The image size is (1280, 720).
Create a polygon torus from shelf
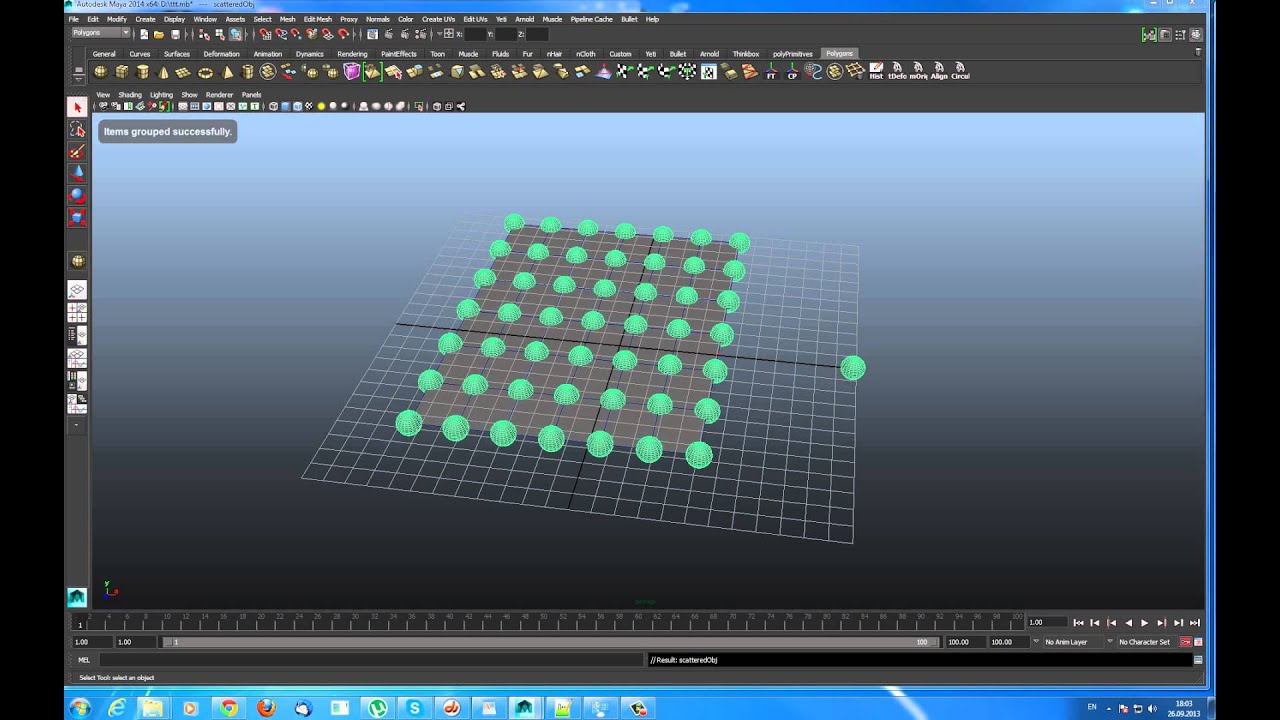coord(205,72)
